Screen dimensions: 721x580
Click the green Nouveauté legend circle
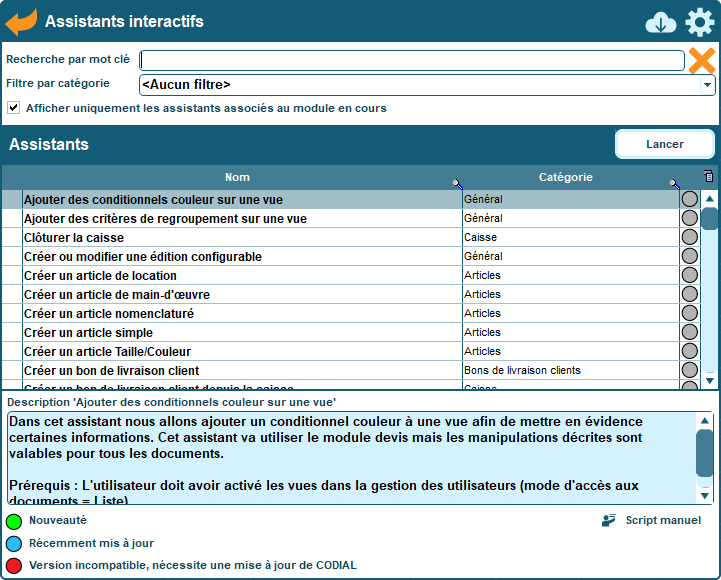tap(14, 521)
